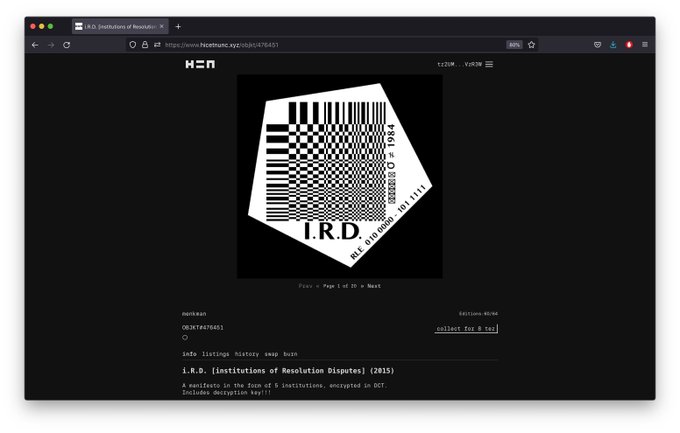
Task: Open the downloads arrow icon
Action: tap(613, 45)
